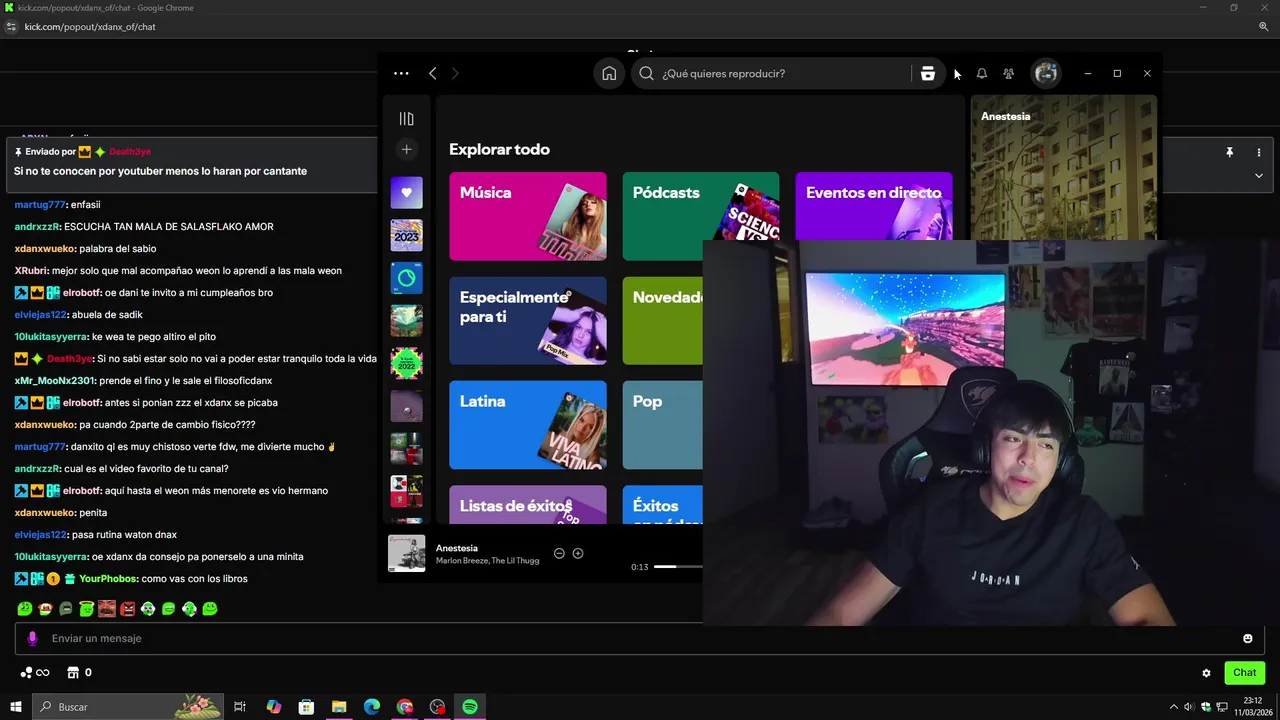Open the Eventos en directo card
Image resolution: width=1280 pixels, height=720 pixels.
pyautogui.click(x=874, y=207)
